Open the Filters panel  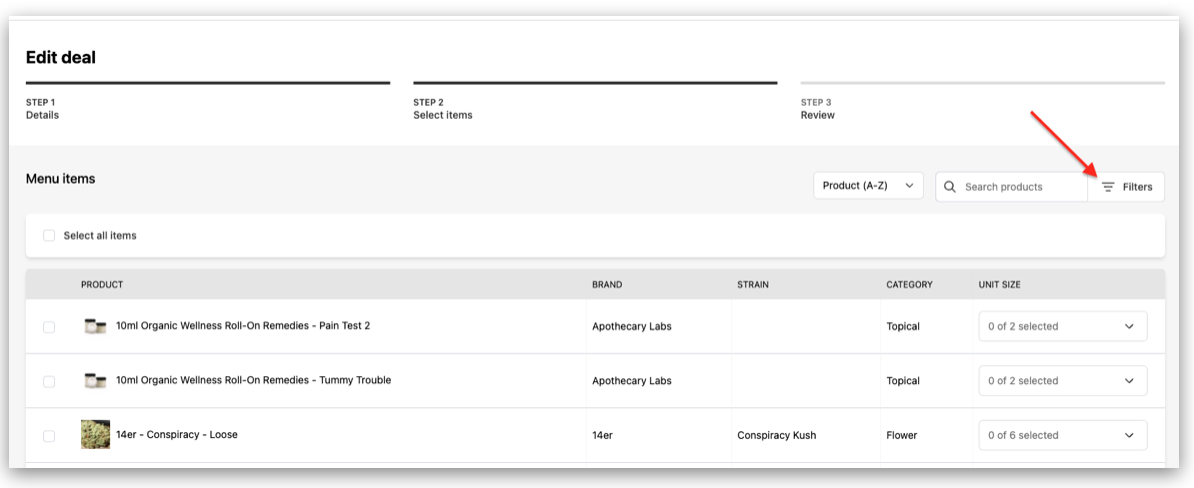coord(1126,187)
